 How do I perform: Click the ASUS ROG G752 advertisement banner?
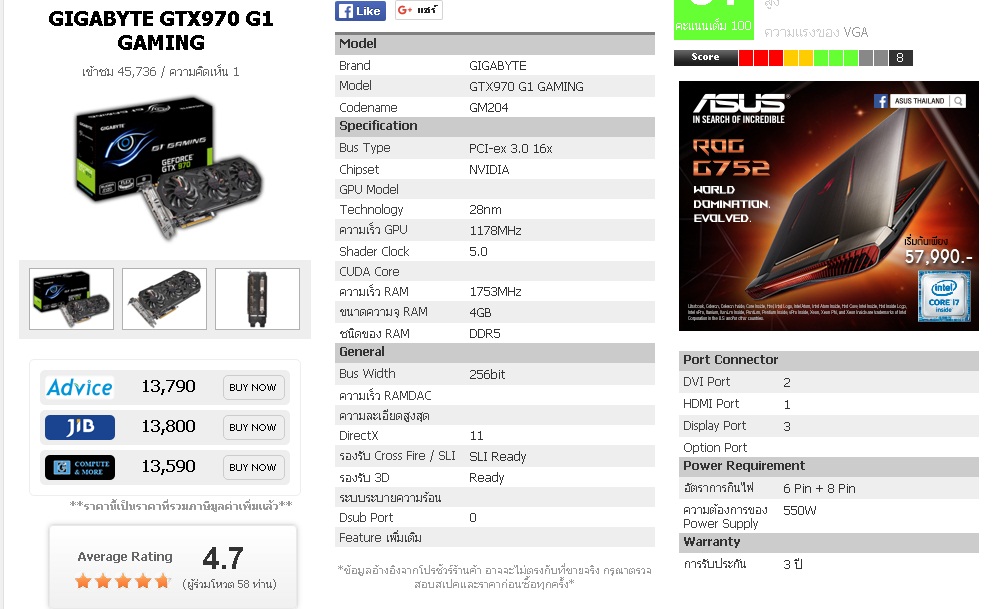828,206
